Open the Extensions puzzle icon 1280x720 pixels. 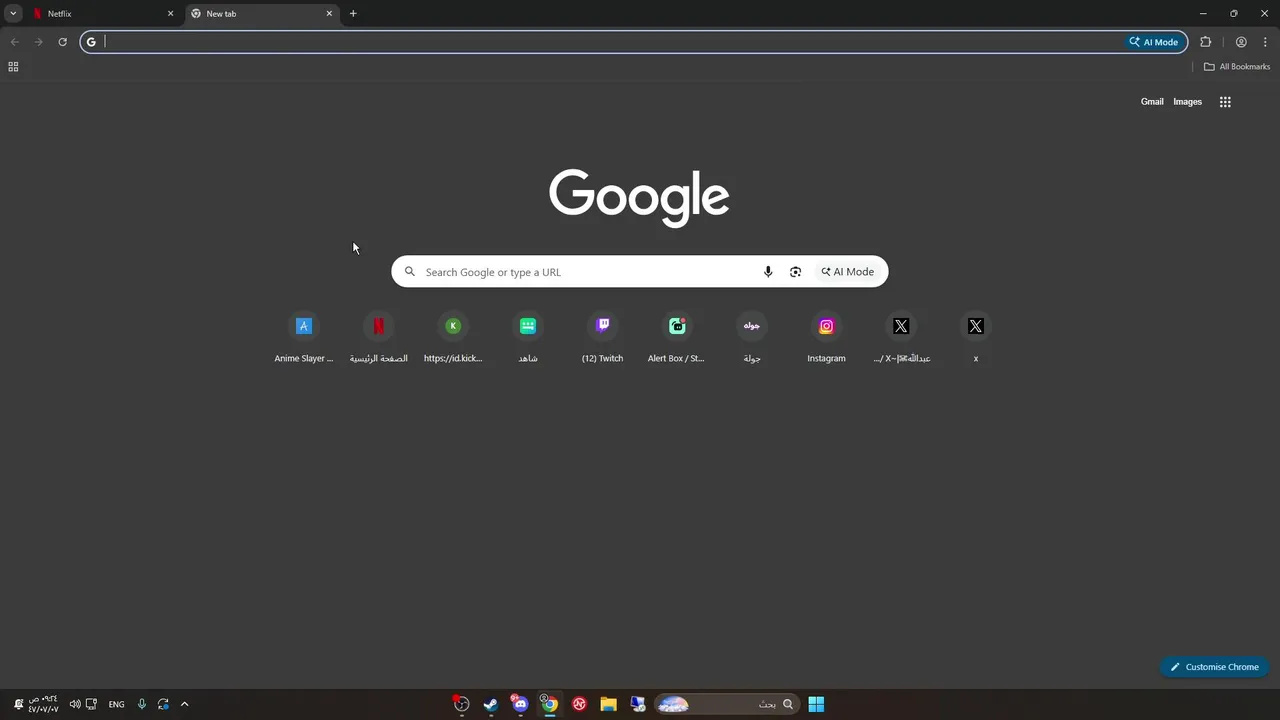pos(1205,42)
